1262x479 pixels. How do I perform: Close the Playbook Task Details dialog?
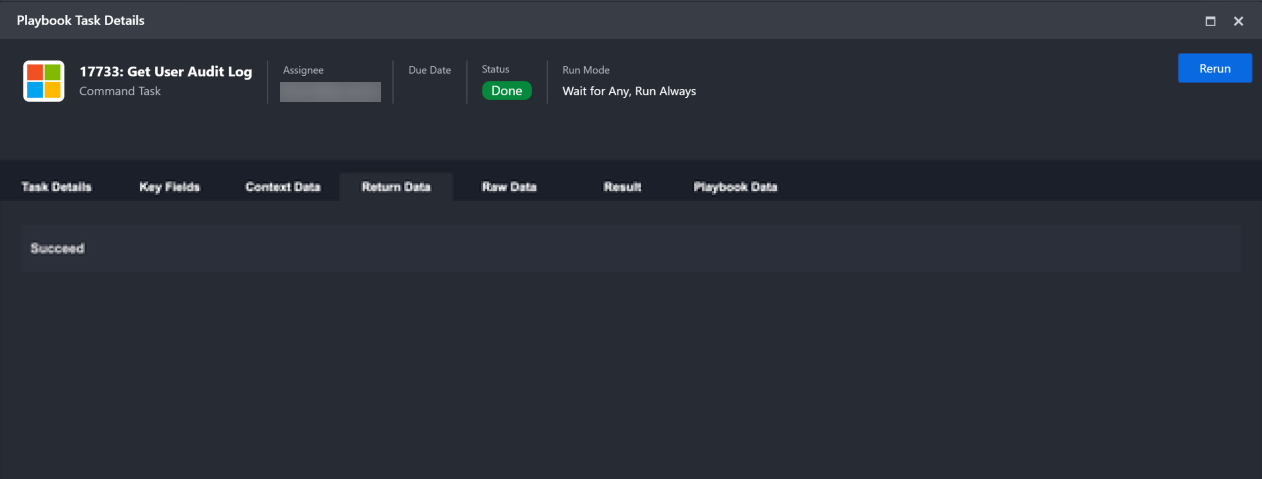[x=1238, y=21]
